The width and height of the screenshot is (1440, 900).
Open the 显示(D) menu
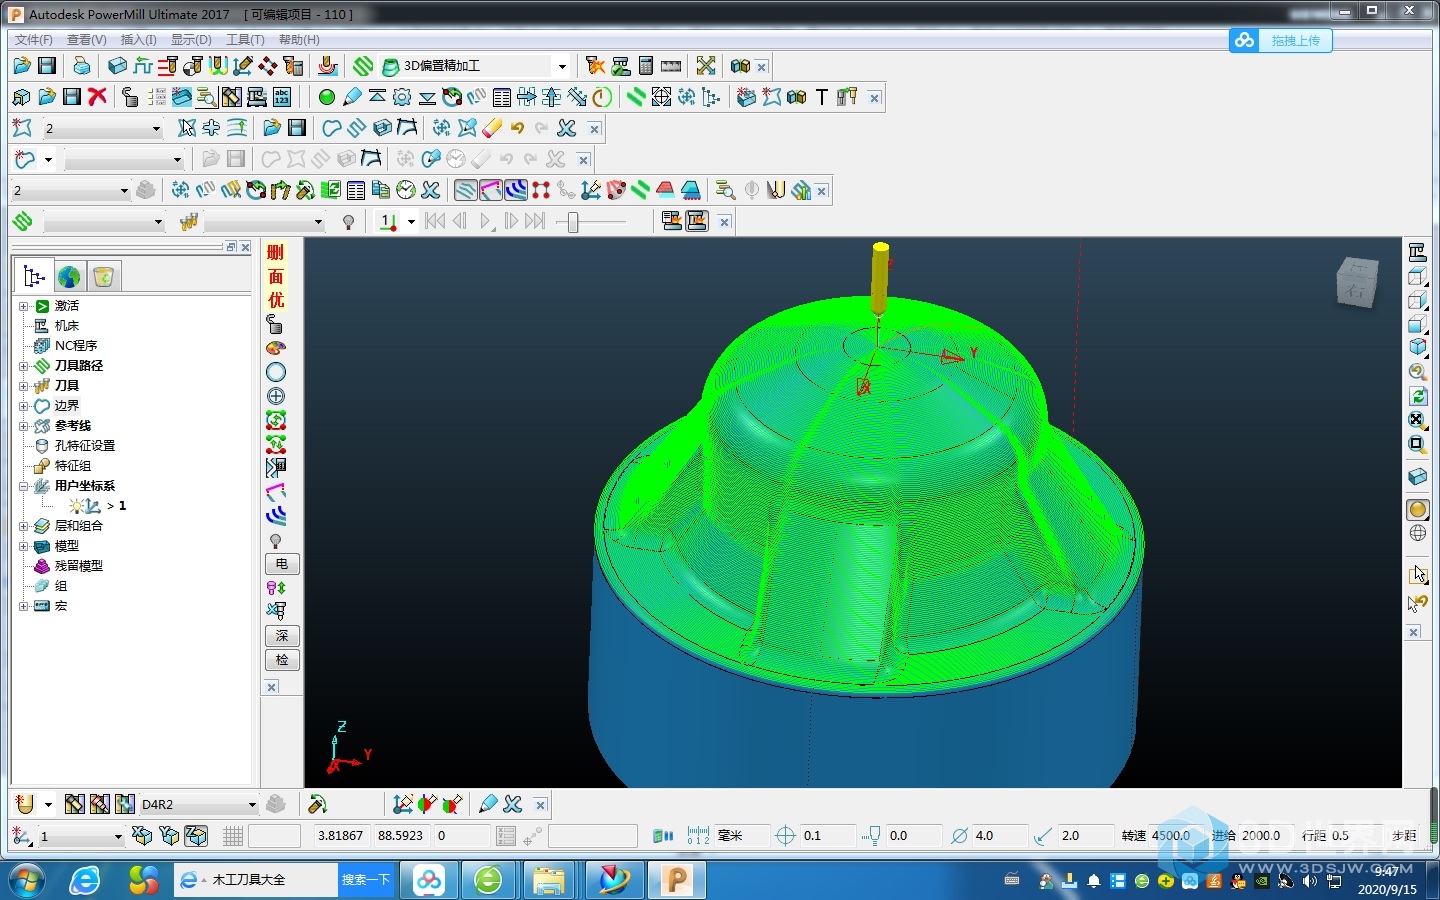pyautogui.click(x=191, y=40)
